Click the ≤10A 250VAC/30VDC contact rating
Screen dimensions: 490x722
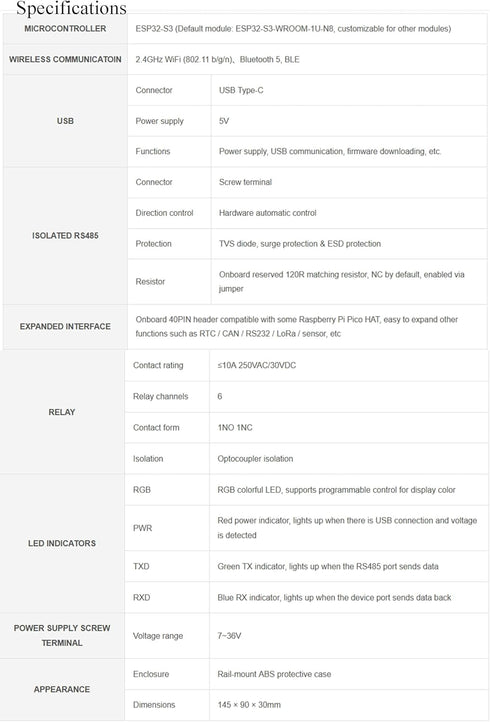click(257, 366)
